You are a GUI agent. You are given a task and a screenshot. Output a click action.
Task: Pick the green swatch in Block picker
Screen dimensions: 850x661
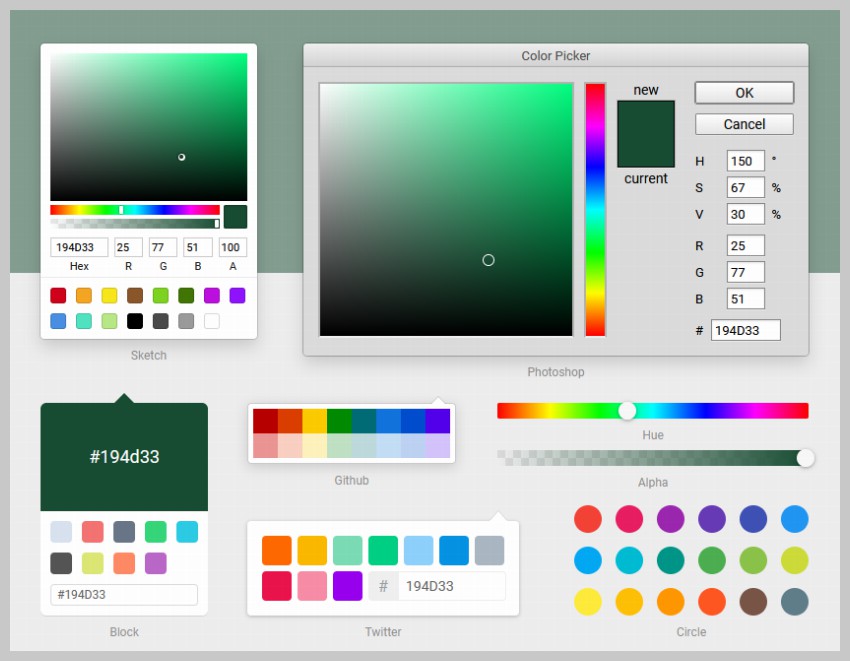coord(155,532)
